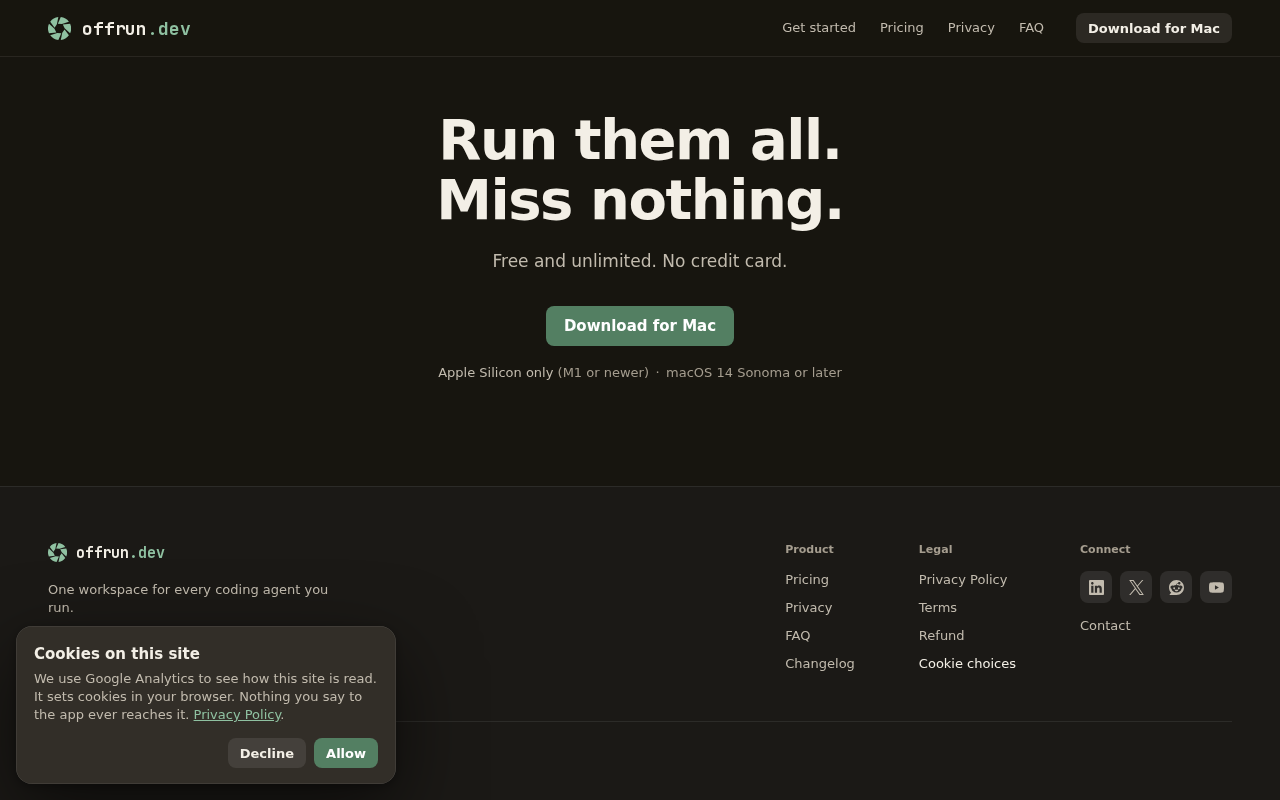Click "macOS 14 Sonoma or later" text
The width and height of the screenshot is (1280, 800).
pyautogui.click(x=754, y=372)
